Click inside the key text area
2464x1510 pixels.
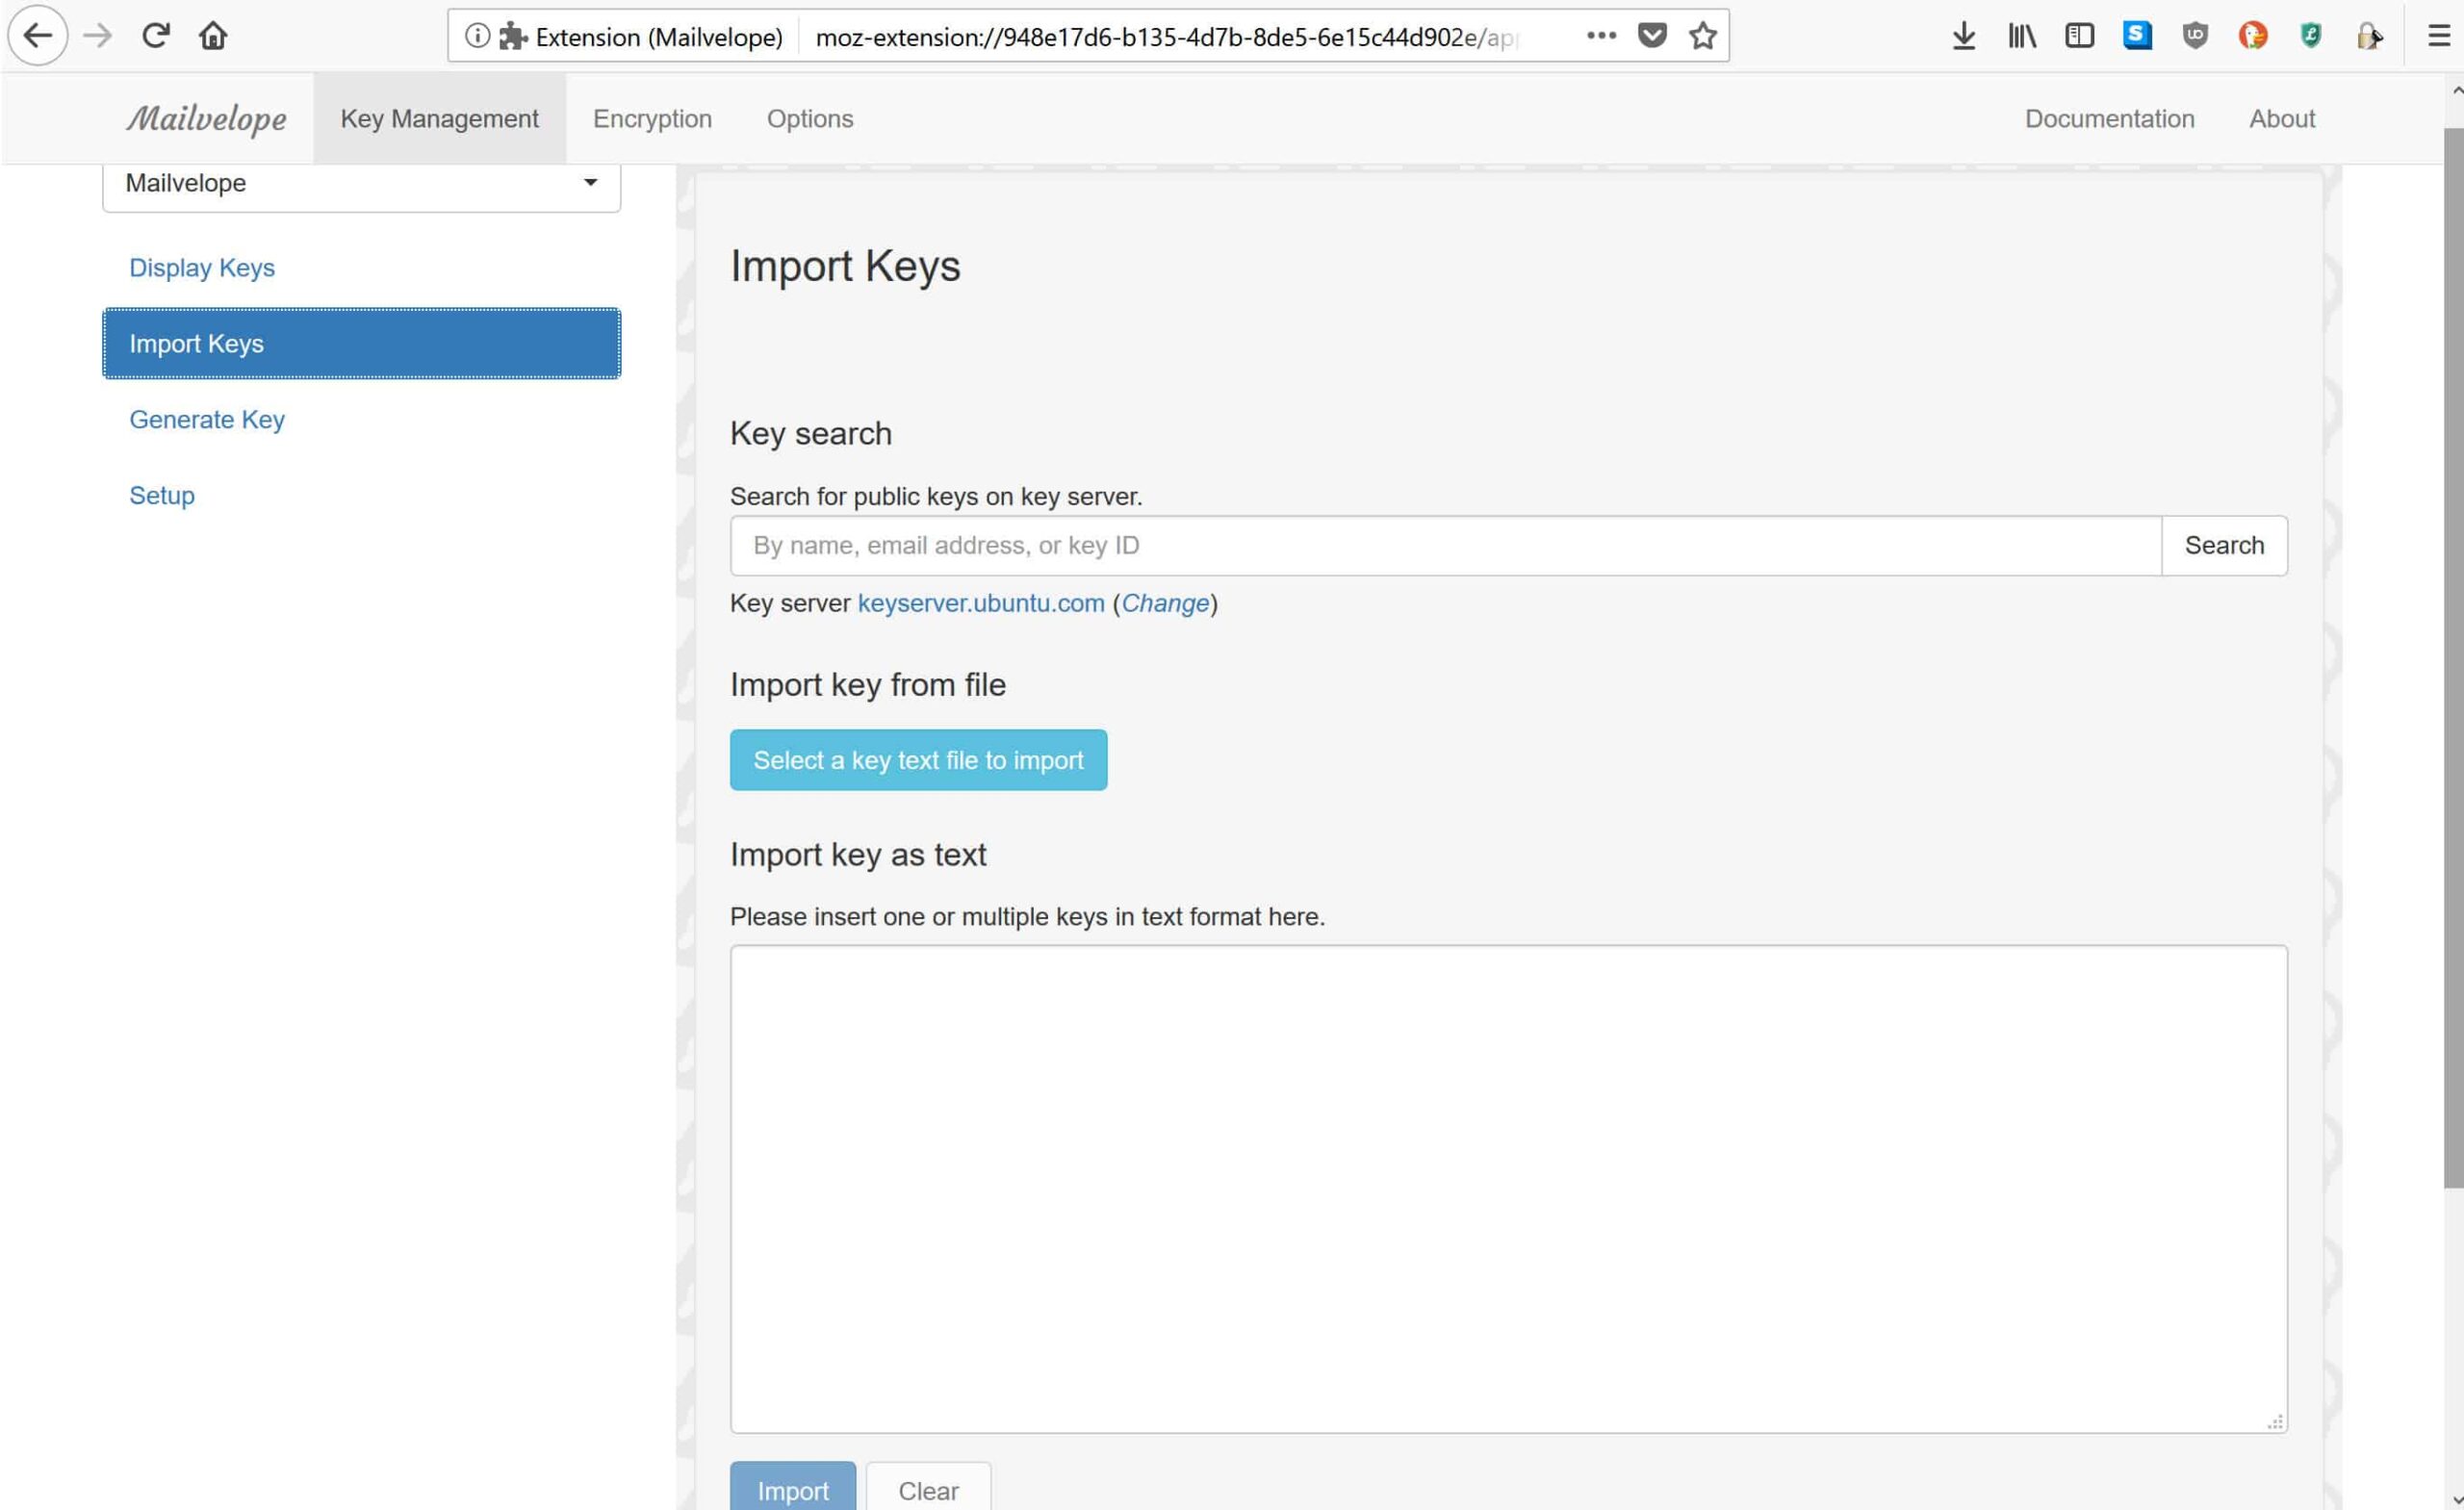[x=1508, y=1189]
